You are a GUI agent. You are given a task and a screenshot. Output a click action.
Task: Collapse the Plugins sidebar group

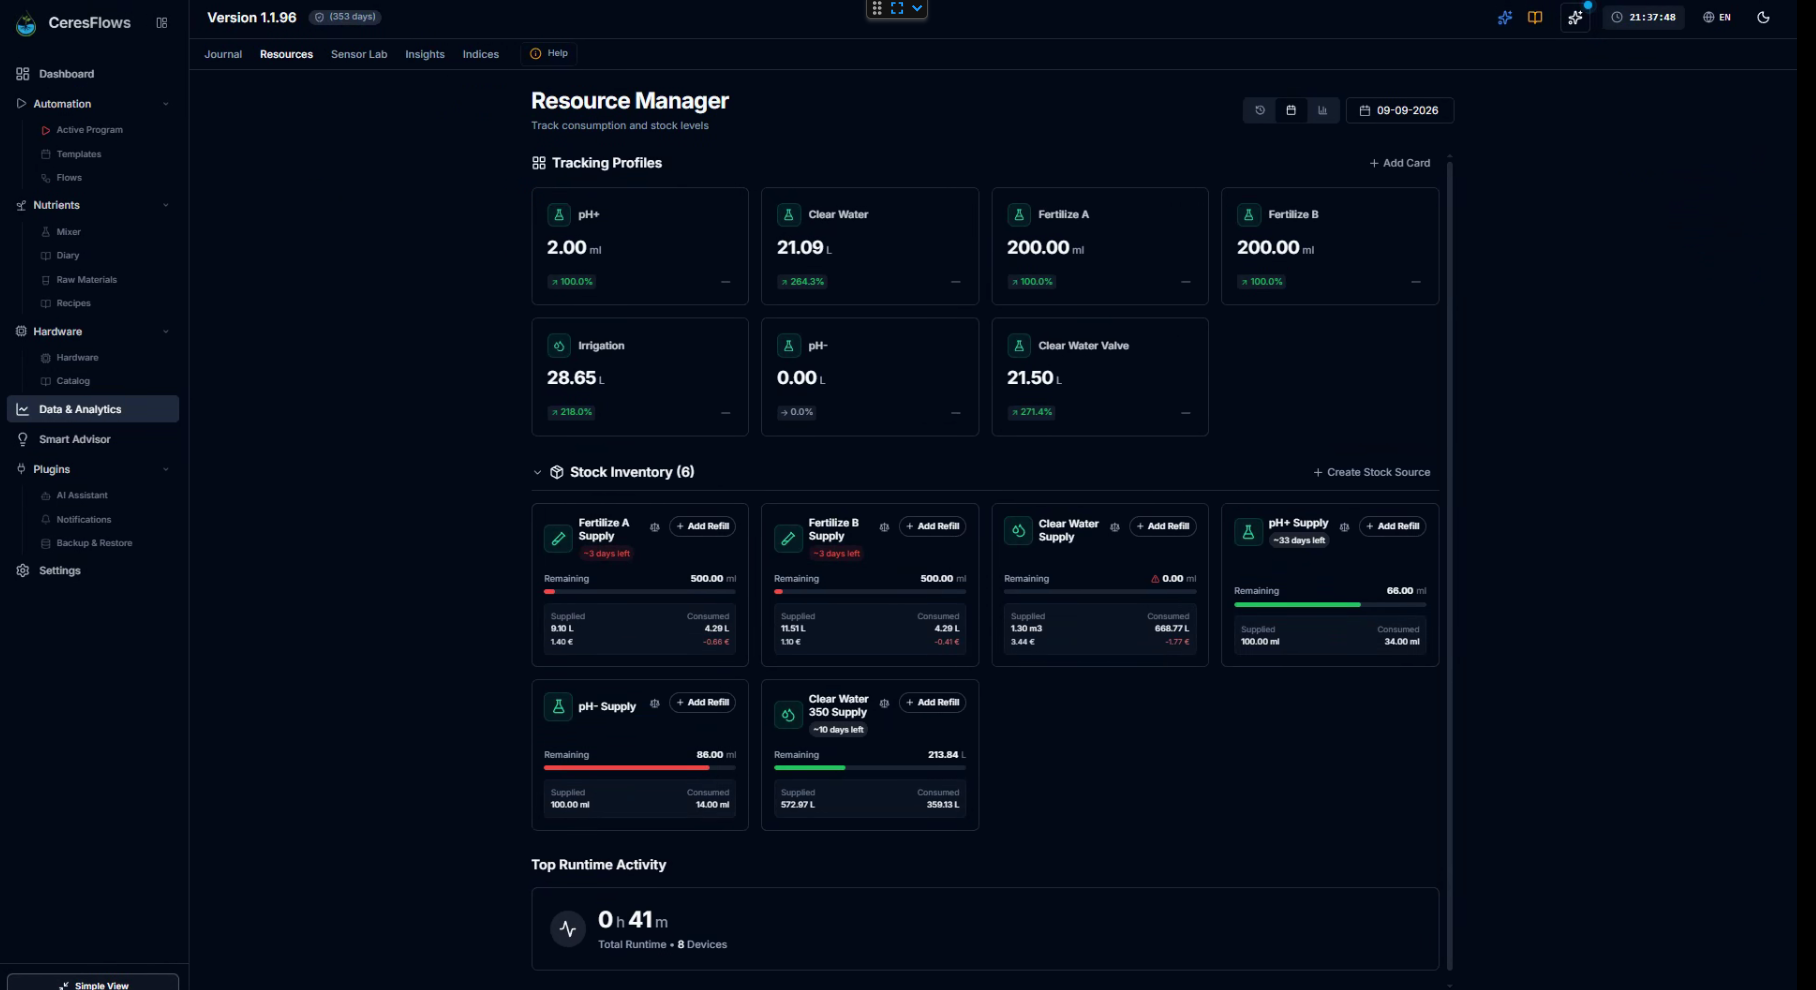tap(165, 469)
